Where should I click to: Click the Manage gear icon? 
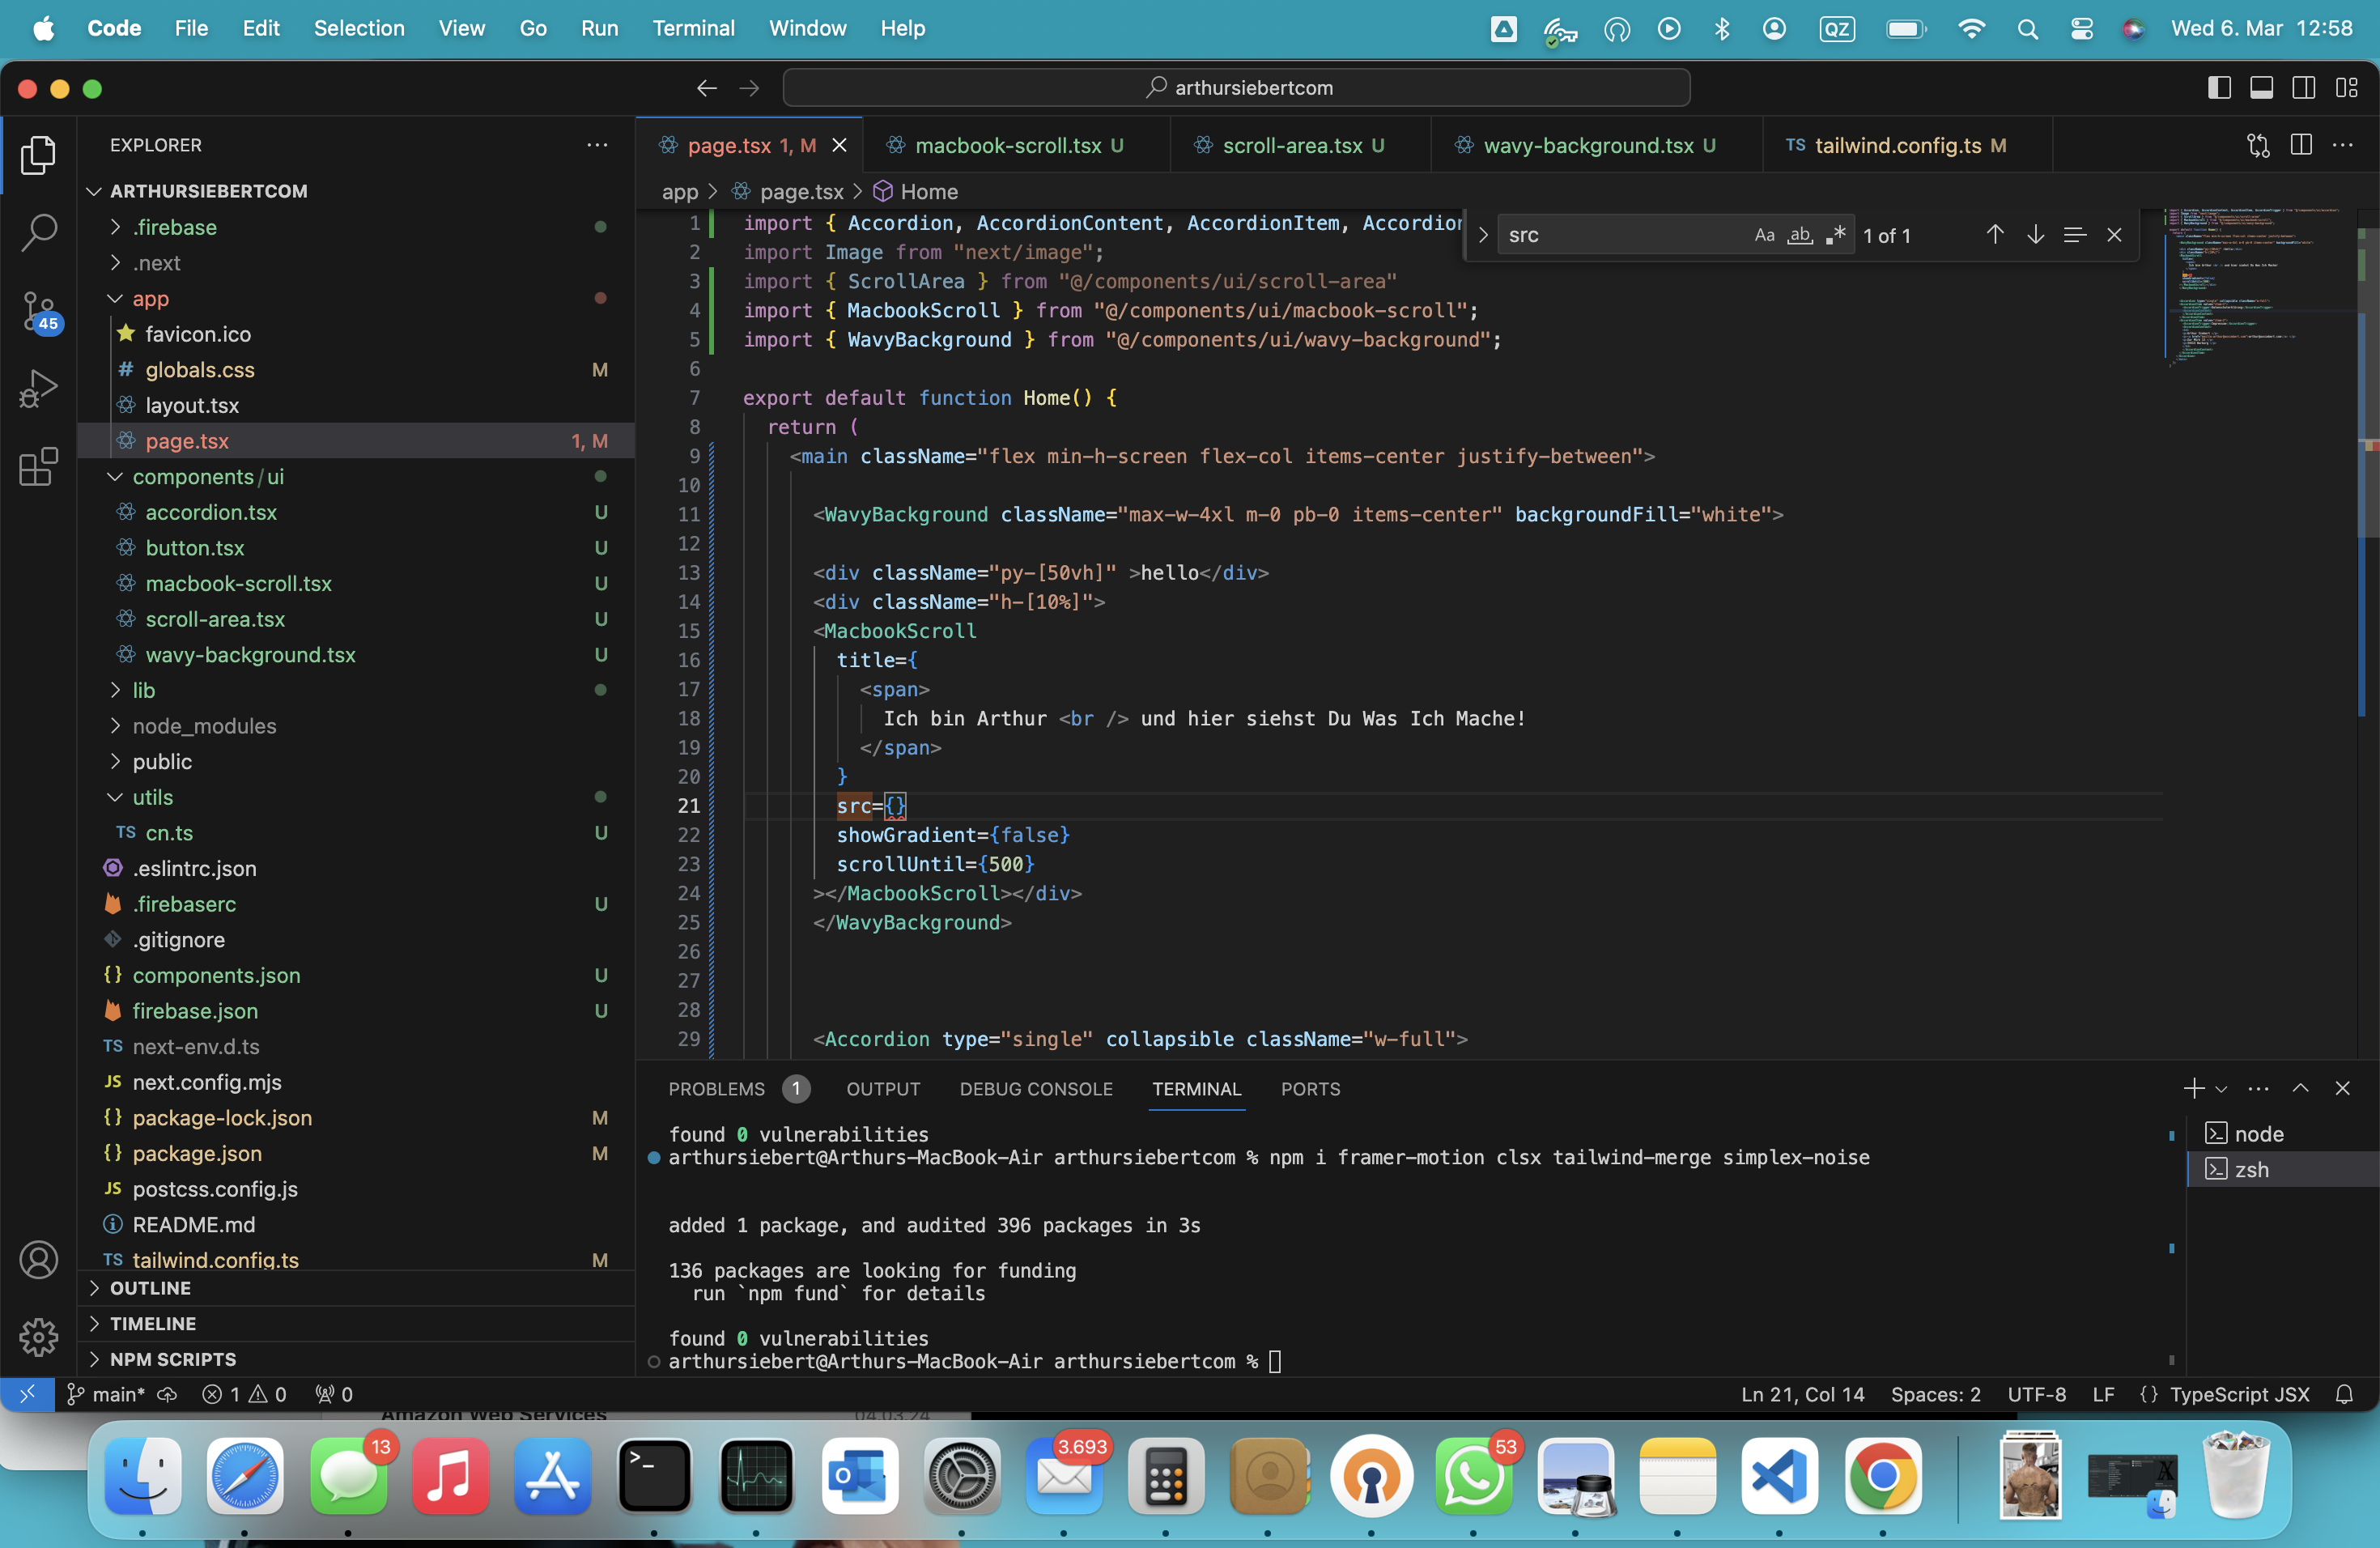point(38,1336)
